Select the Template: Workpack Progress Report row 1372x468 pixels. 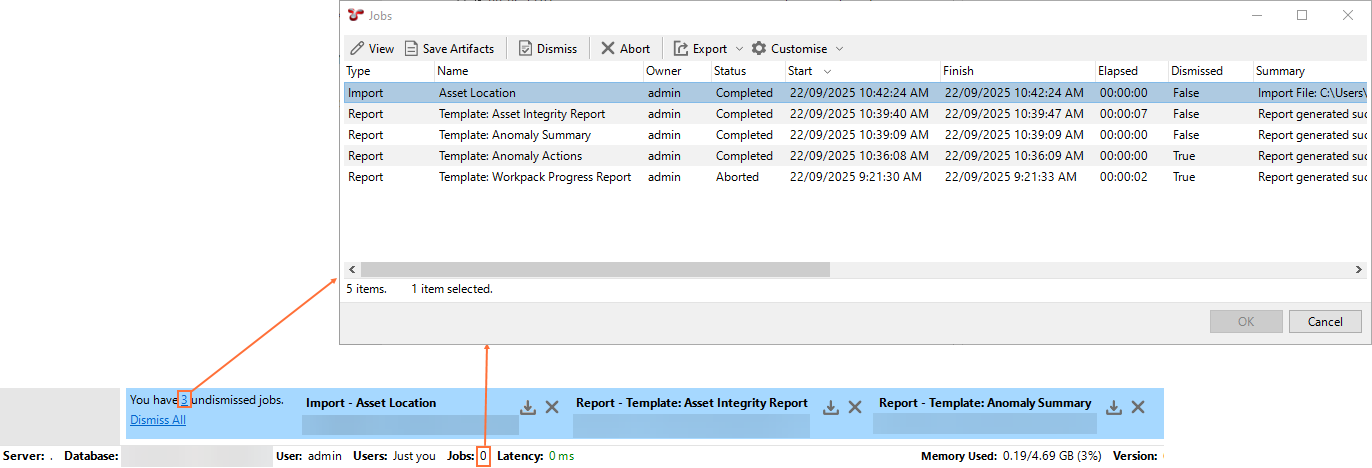(x=855, y=177)
